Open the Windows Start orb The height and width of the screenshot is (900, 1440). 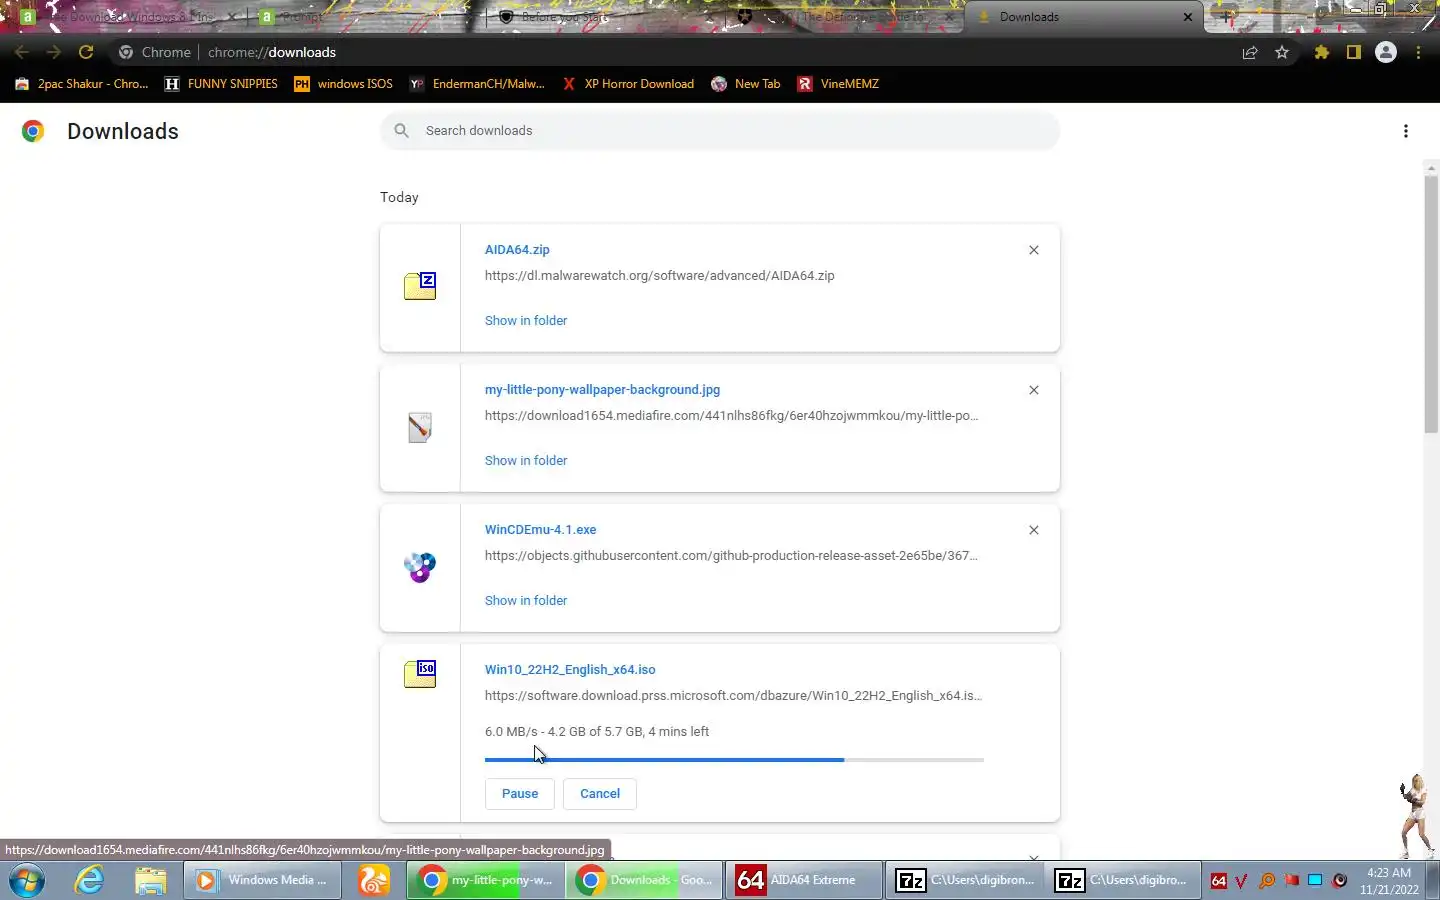(27, 881)
